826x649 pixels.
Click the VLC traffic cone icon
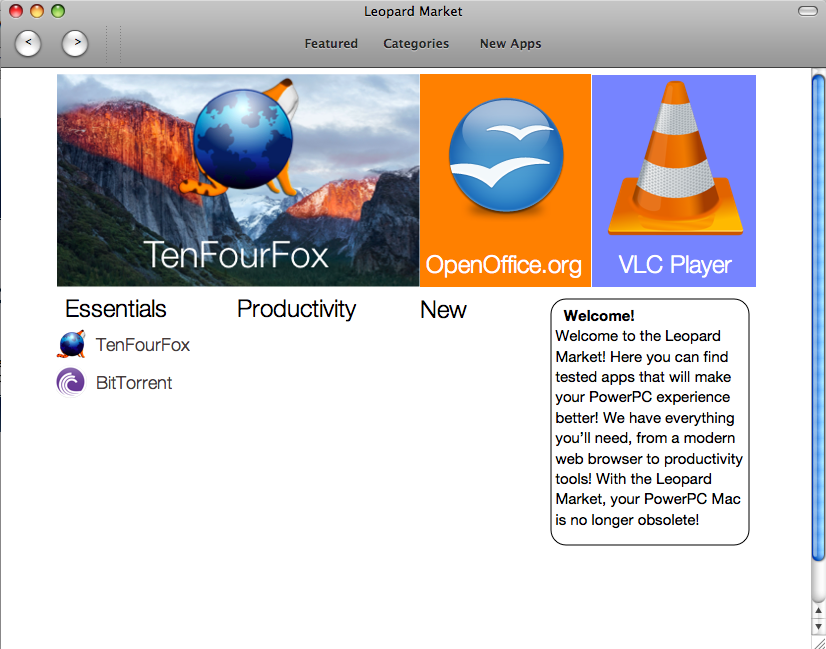click(675, 158)
